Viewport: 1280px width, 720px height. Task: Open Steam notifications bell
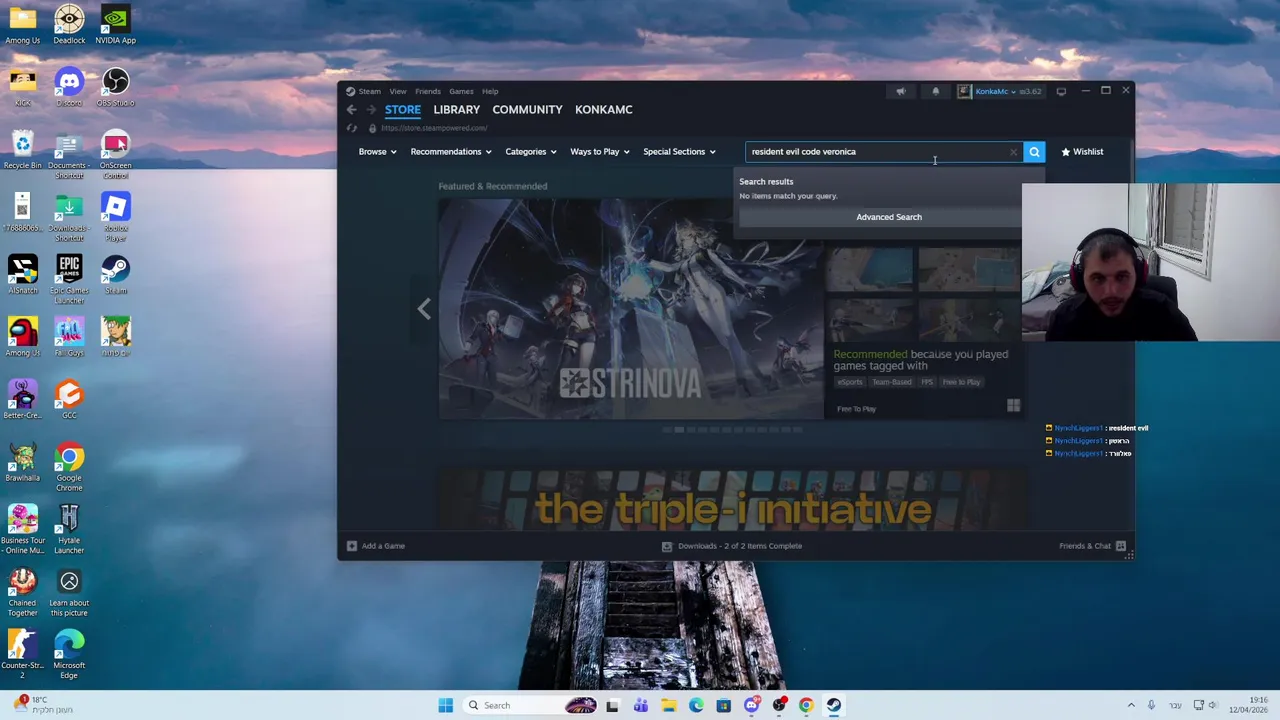coord(936,91)
